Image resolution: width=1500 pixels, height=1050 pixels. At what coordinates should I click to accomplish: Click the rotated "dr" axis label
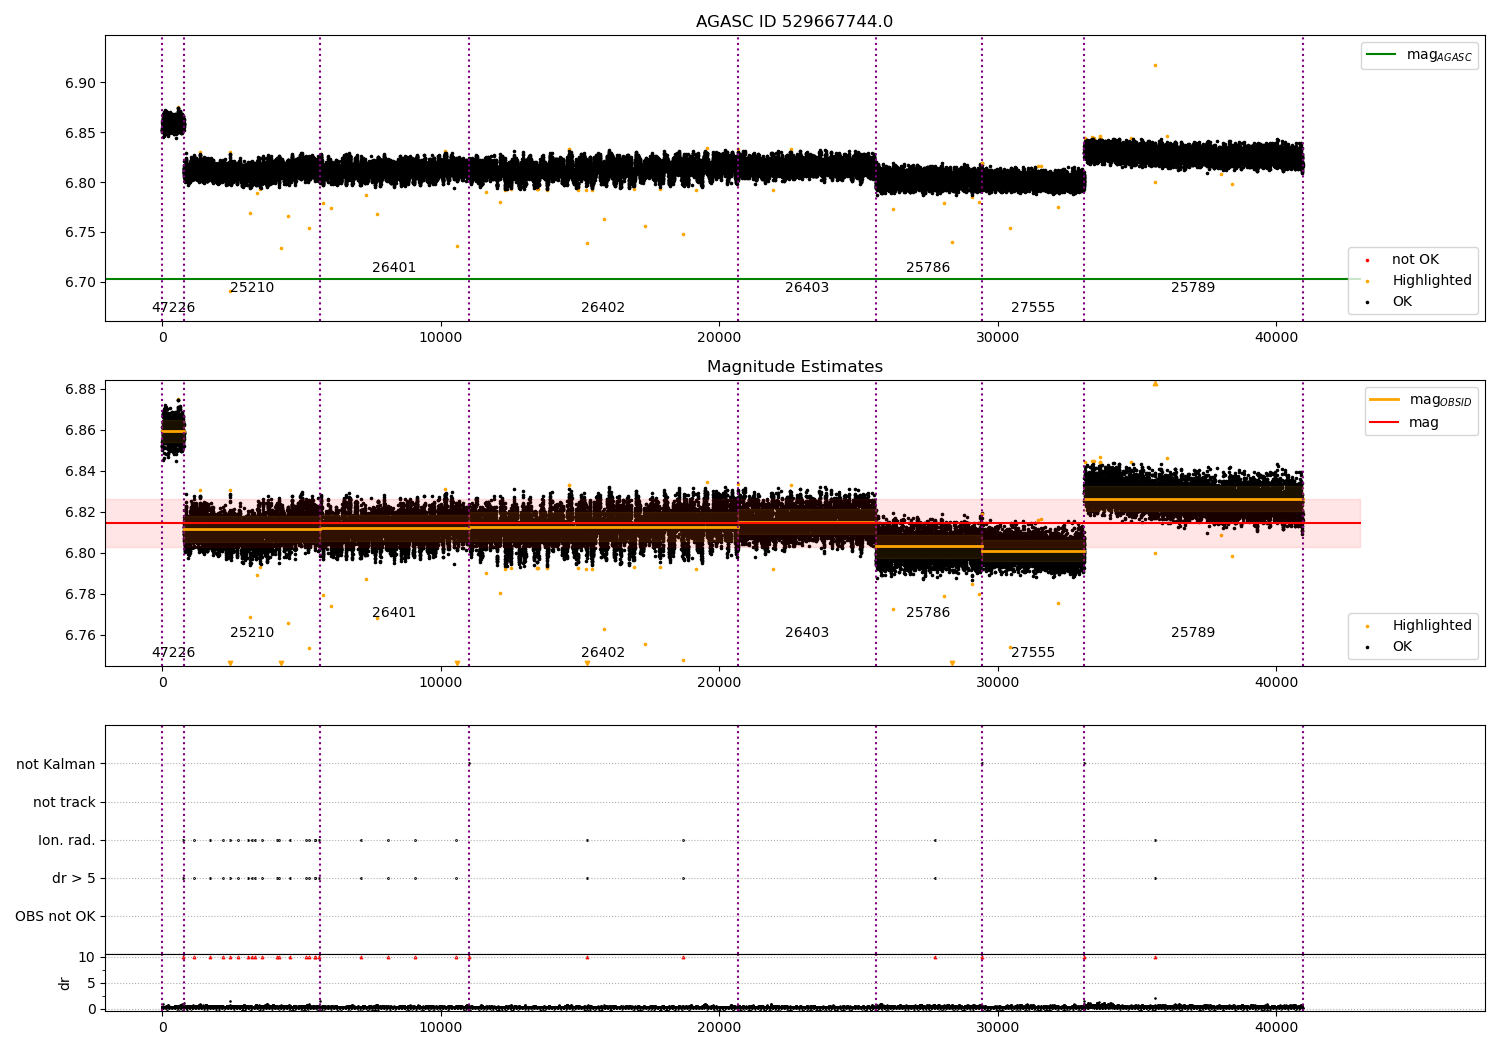click(65, 983)
